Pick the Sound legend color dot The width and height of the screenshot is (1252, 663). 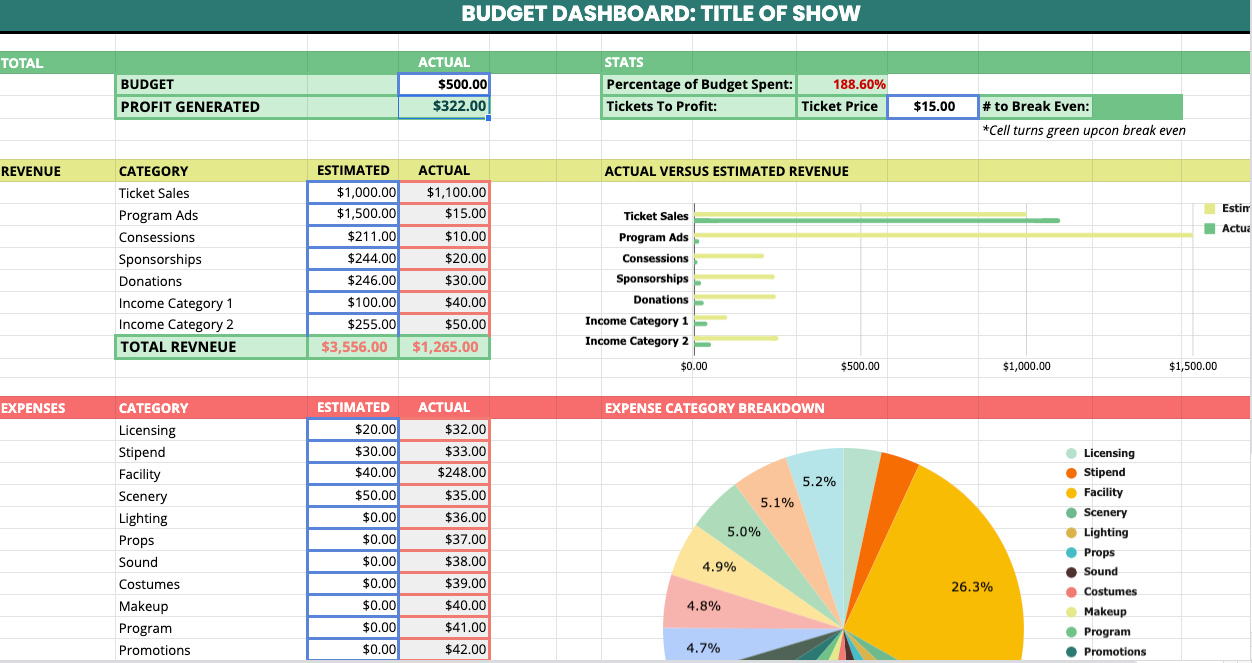[x=1071, y=572]
